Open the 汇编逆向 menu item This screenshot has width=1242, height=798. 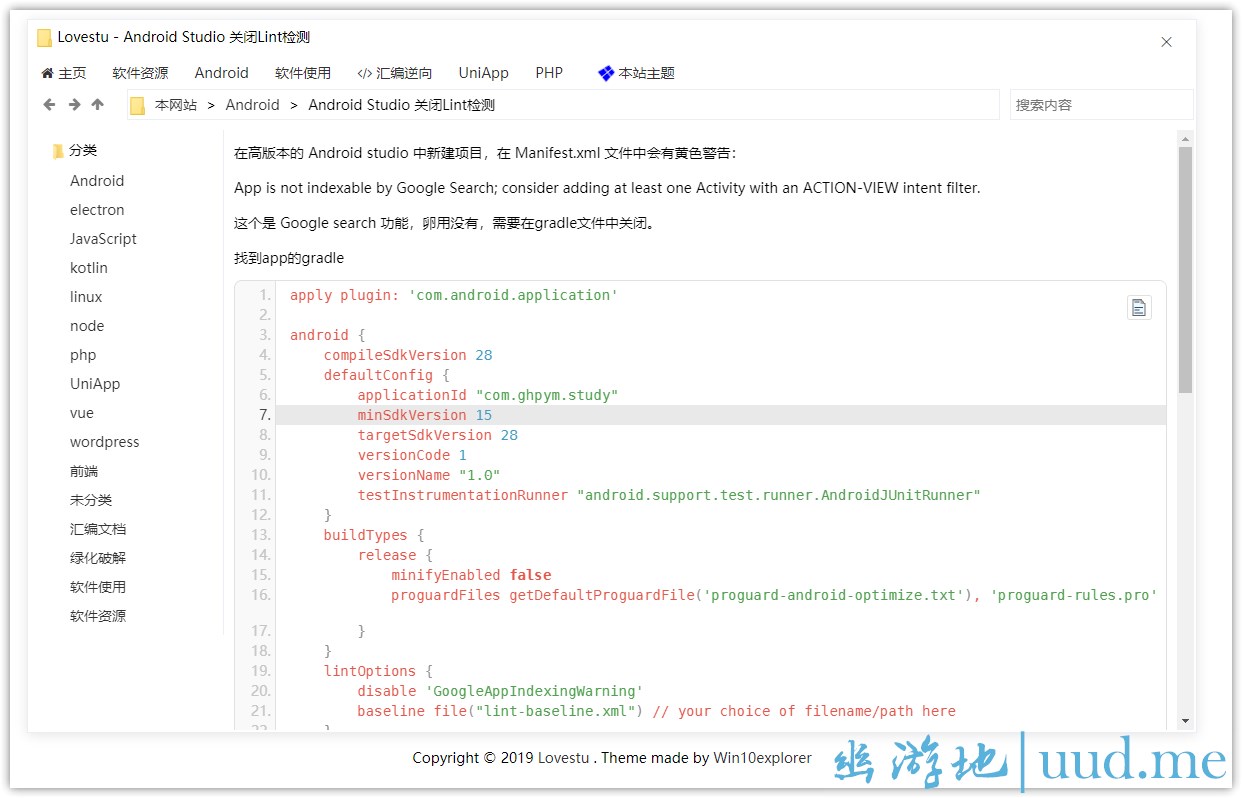[x=395, y=73]
